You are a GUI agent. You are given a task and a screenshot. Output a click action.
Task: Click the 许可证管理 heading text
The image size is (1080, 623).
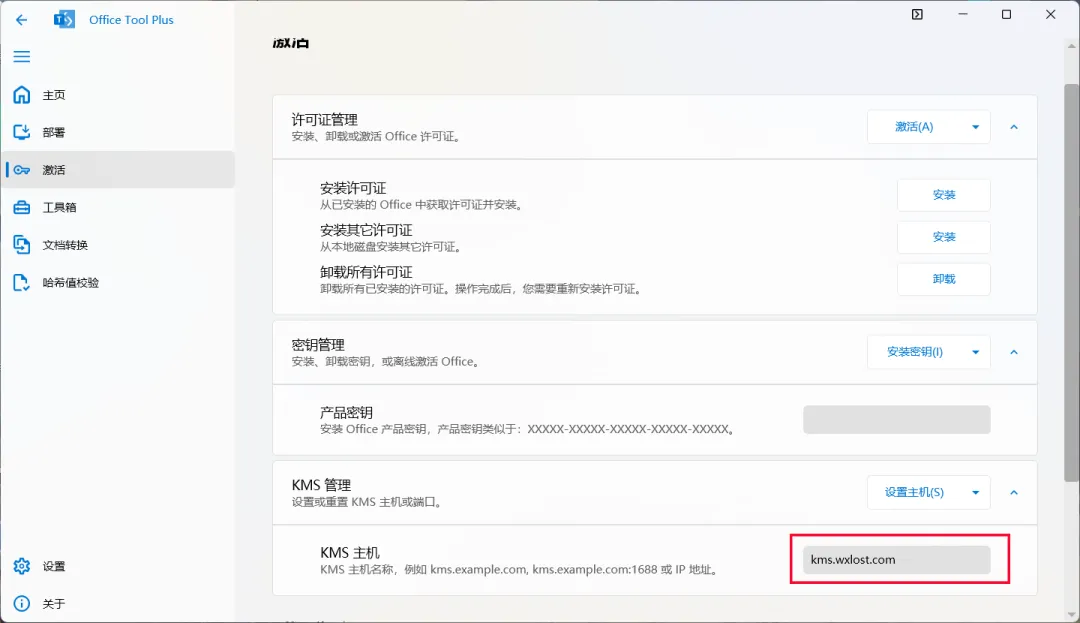click(324, 120)
